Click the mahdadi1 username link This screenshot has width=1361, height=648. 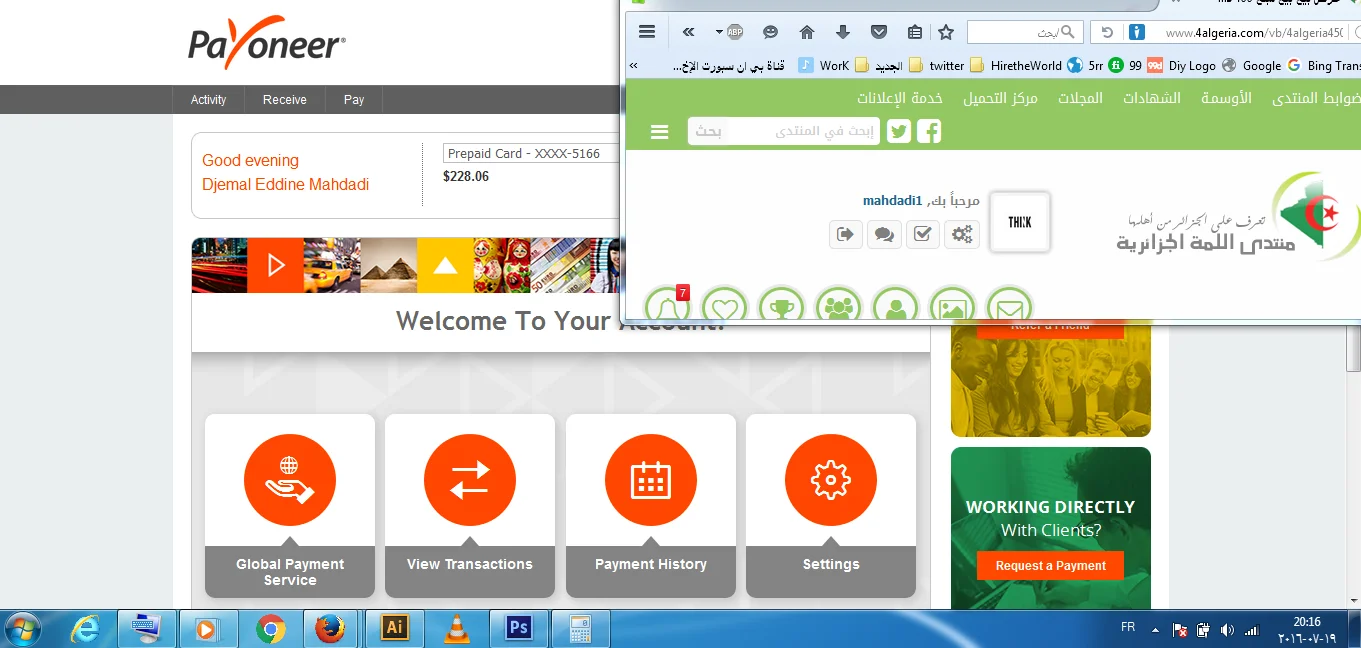tap(892, 201)
